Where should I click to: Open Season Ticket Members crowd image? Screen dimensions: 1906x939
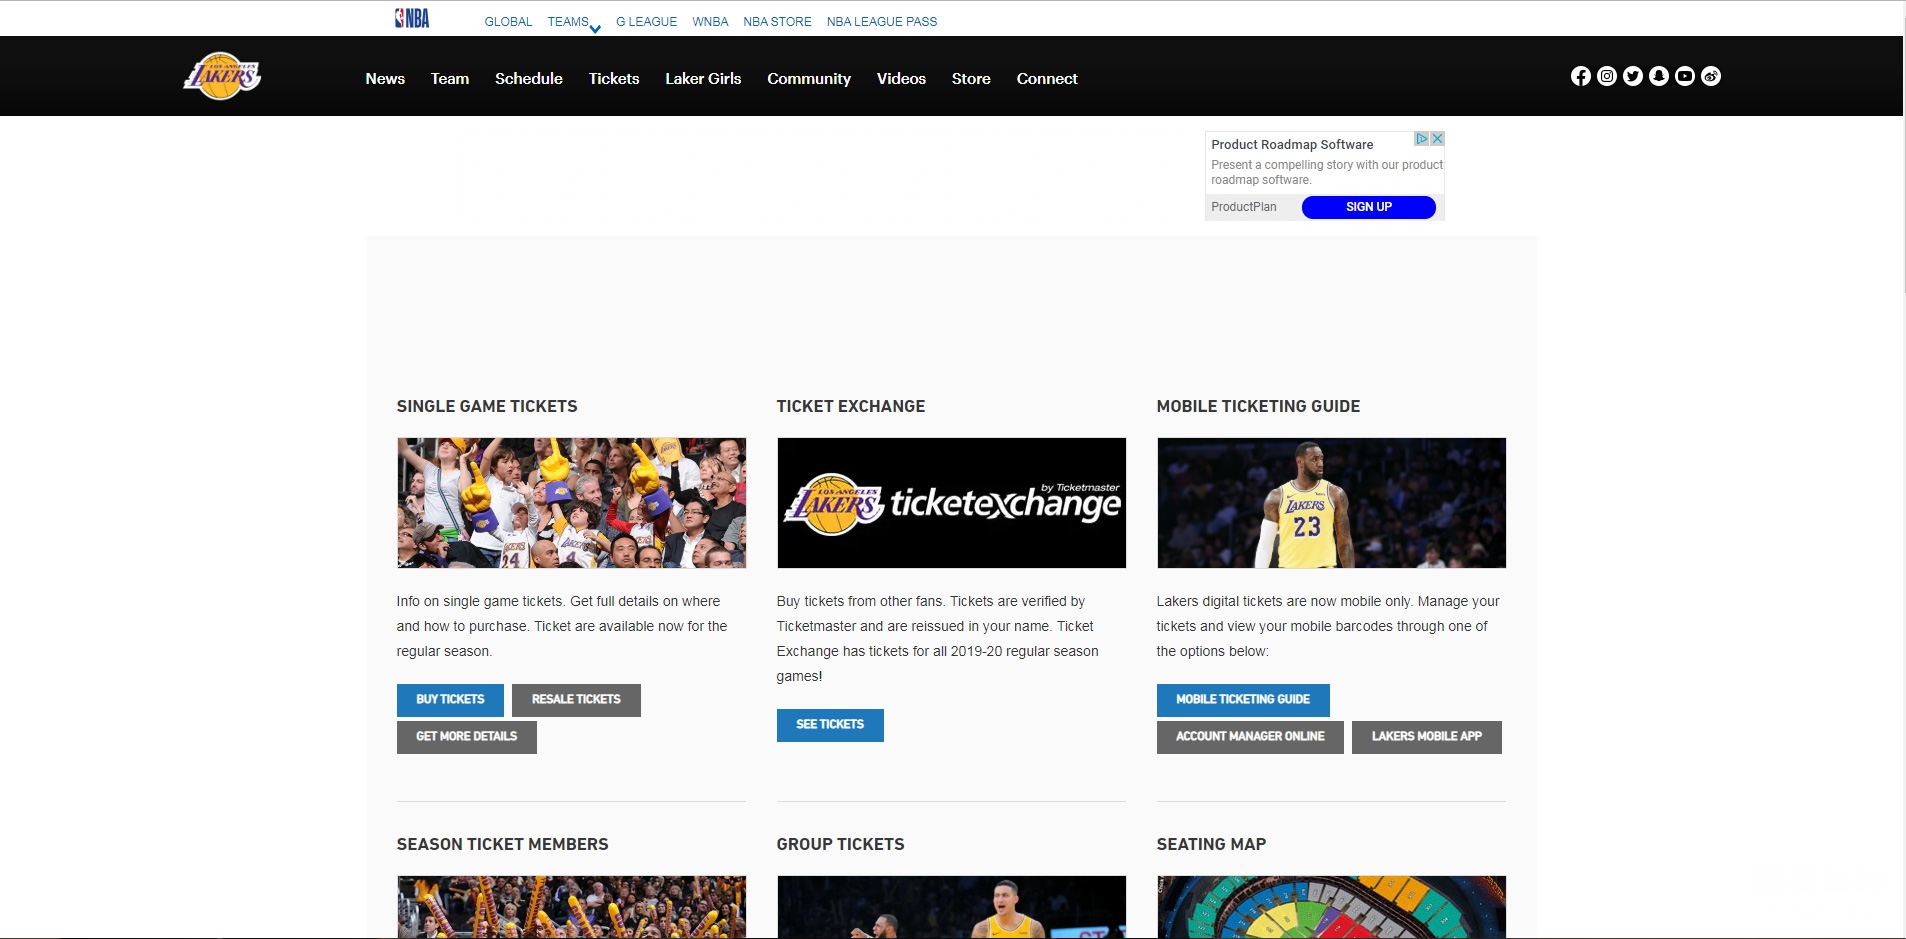coord(571,907)
